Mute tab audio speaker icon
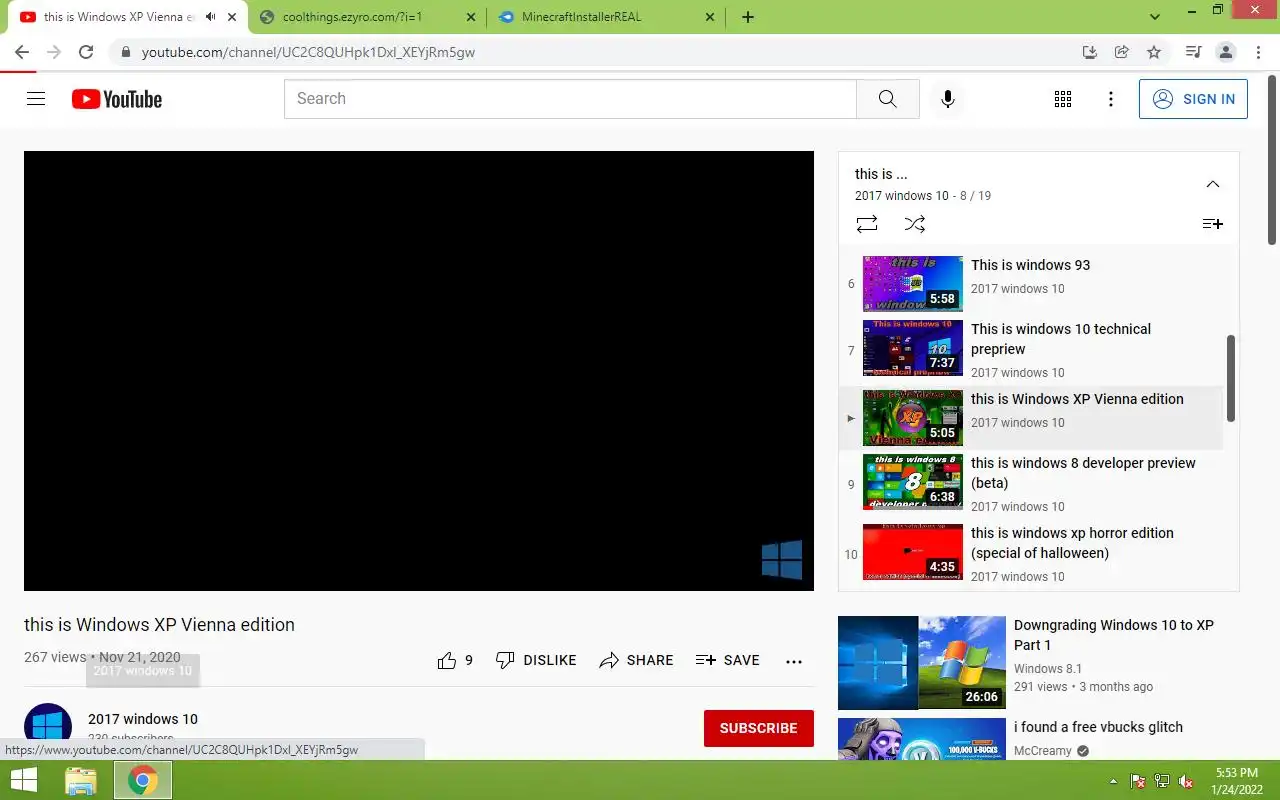Image resolution: width=1280 pixels, height=800 pixels. coord(210,17)
